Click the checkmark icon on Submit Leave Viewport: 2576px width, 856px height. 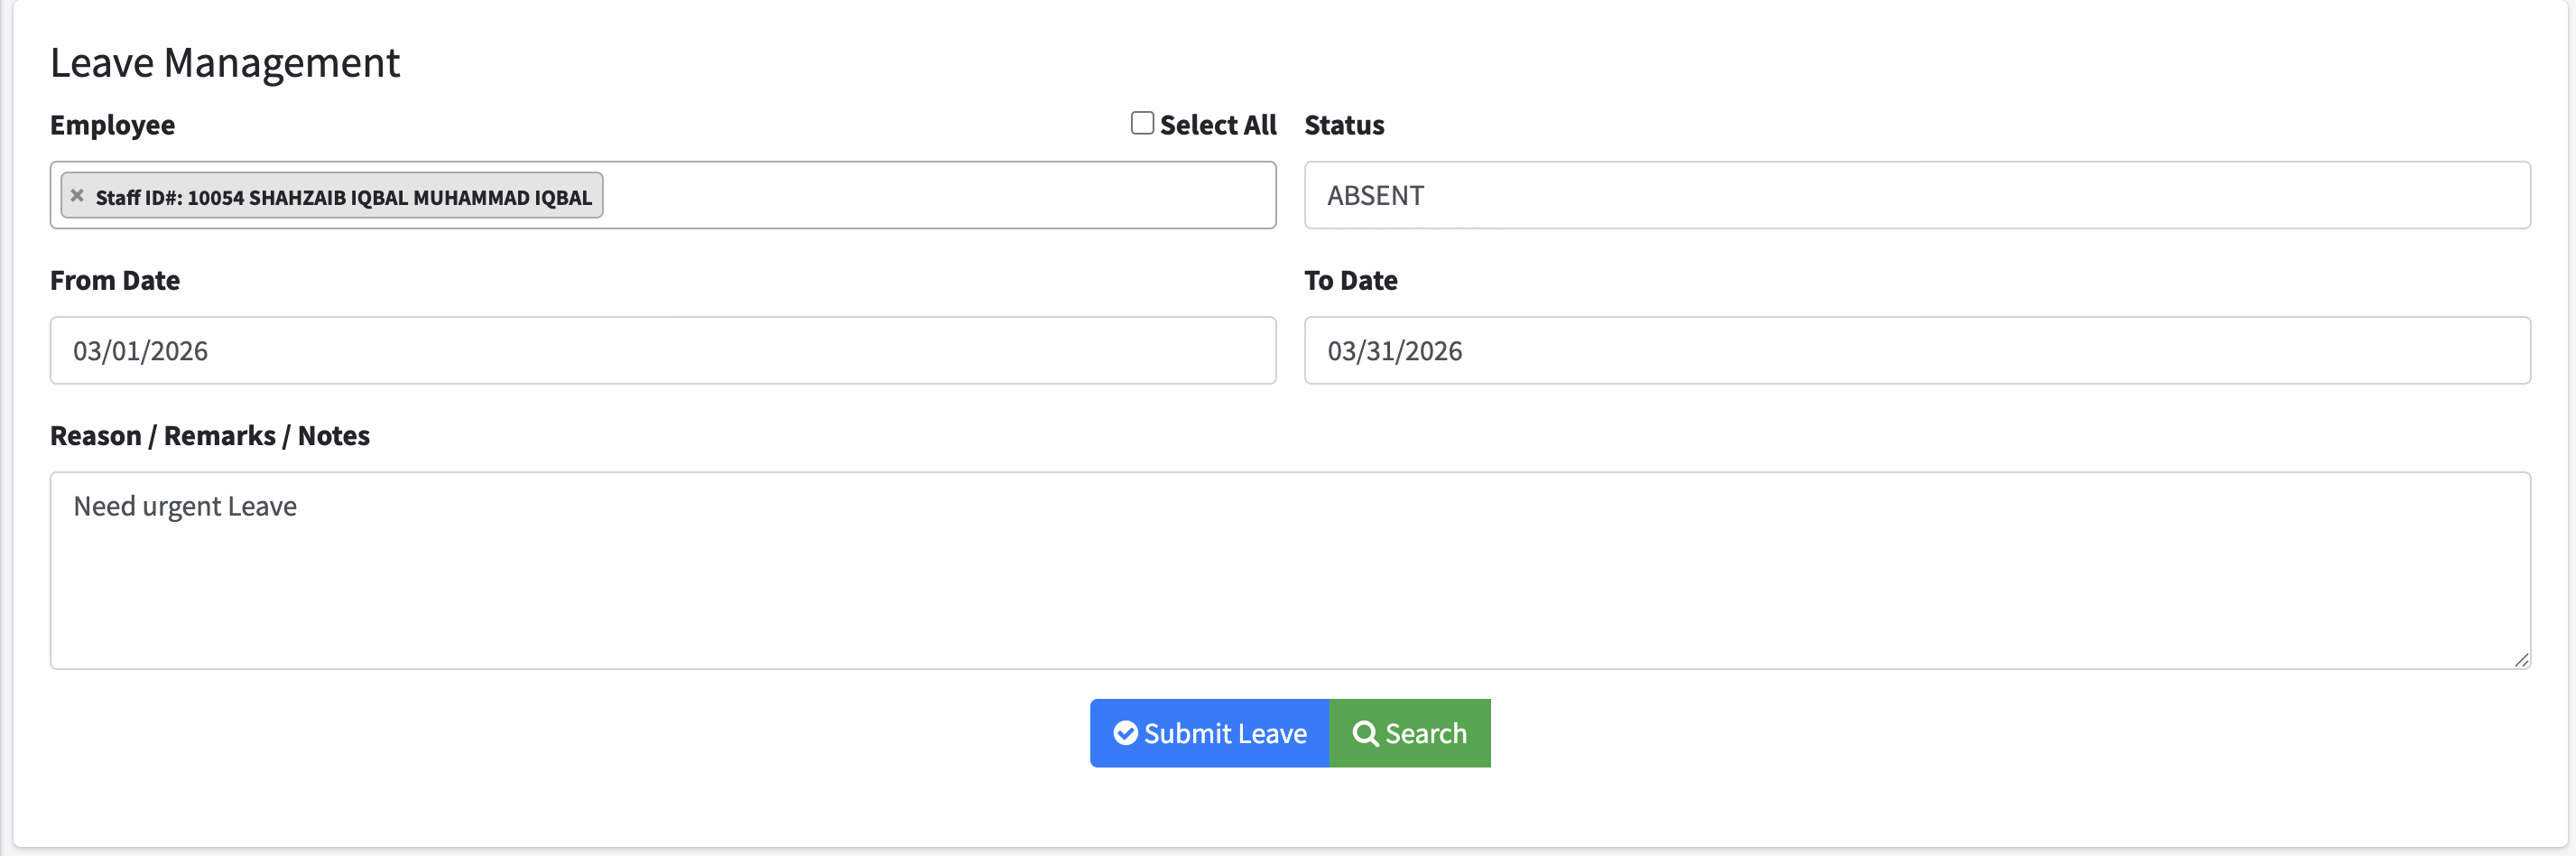coord(1125,733)
